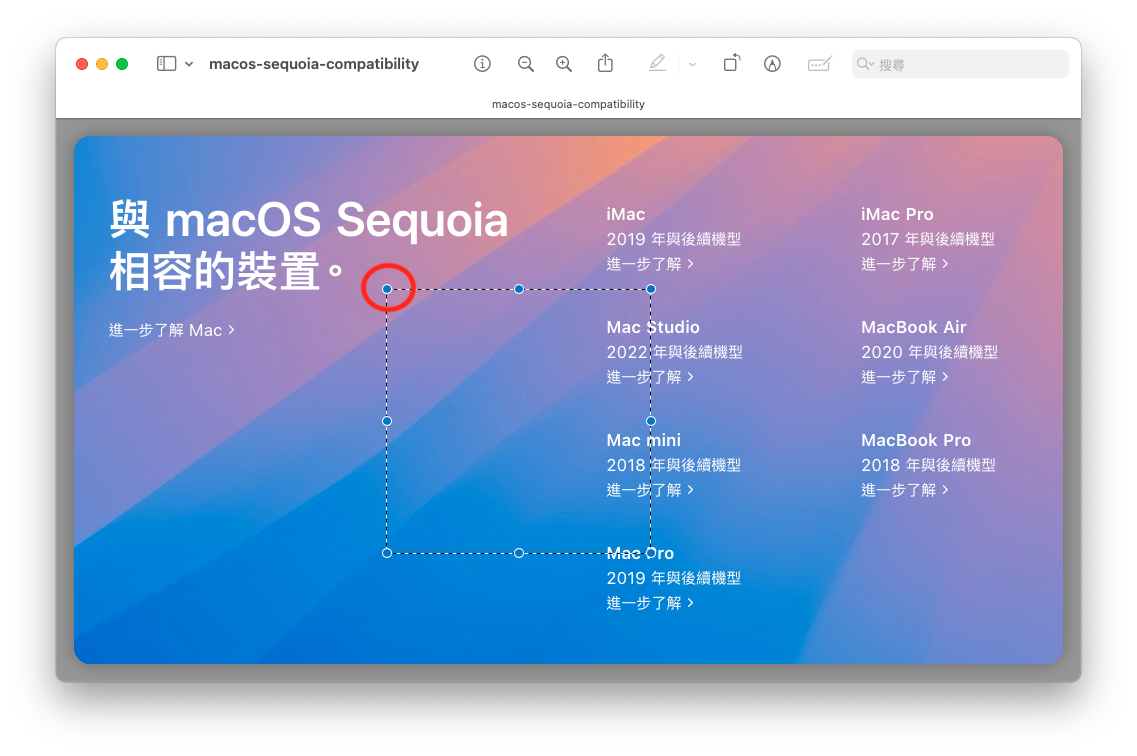Viewport: 1137px width, 756px height.
Task: Click the left-middle selection handle
Action: (x=387, y=421)
